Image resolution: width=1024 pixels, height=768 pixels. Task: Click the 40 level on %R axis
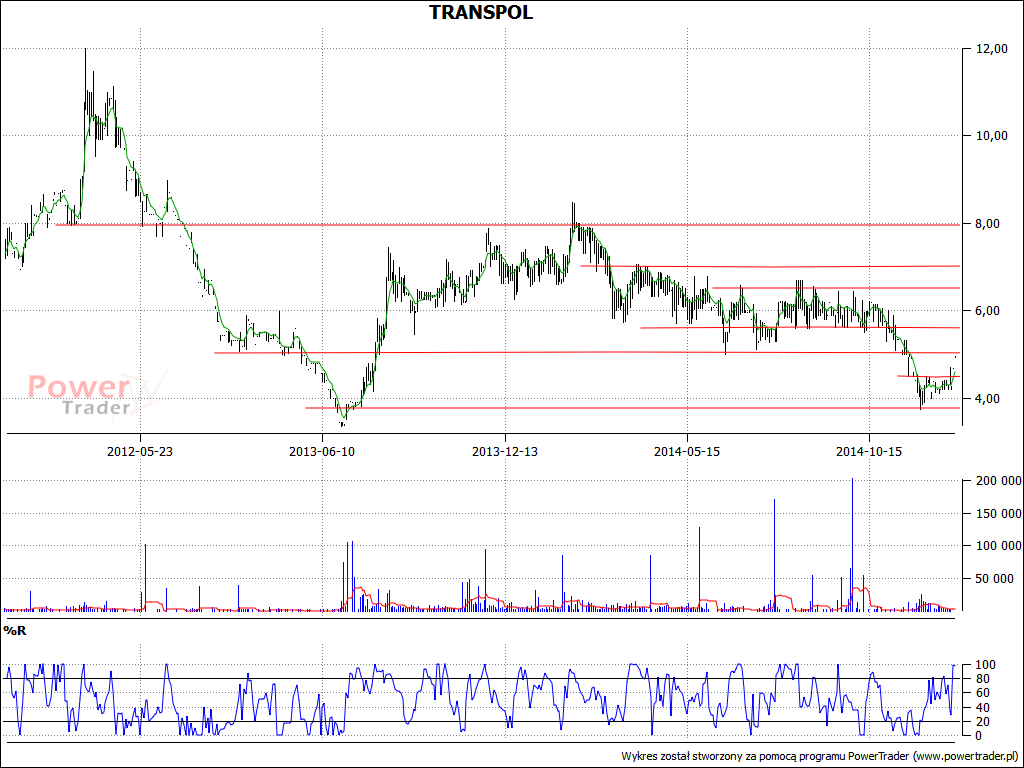point(983,708)
